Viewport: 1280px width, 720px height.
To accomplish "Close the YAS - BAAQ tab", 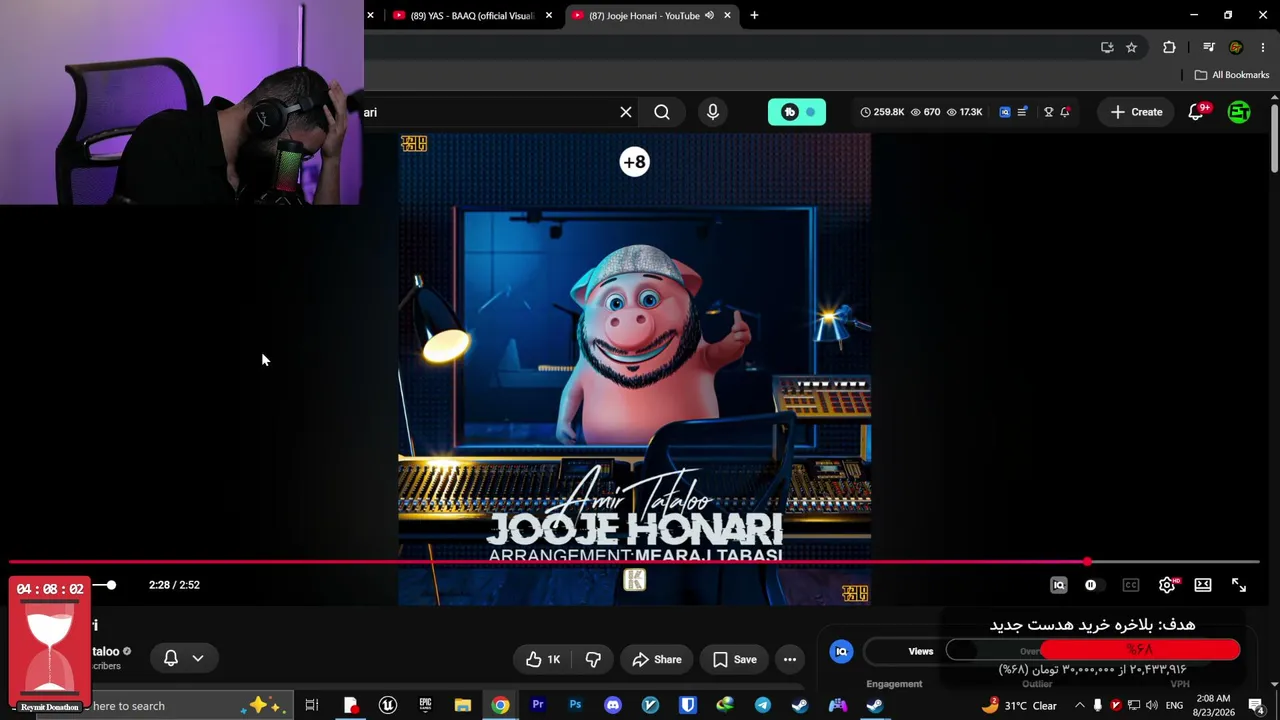I will point(549,15).
